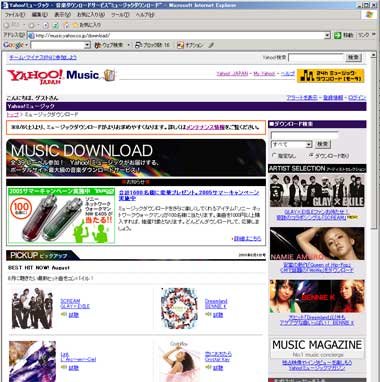Click the green Go arrow beside address bar

point(338,35)
